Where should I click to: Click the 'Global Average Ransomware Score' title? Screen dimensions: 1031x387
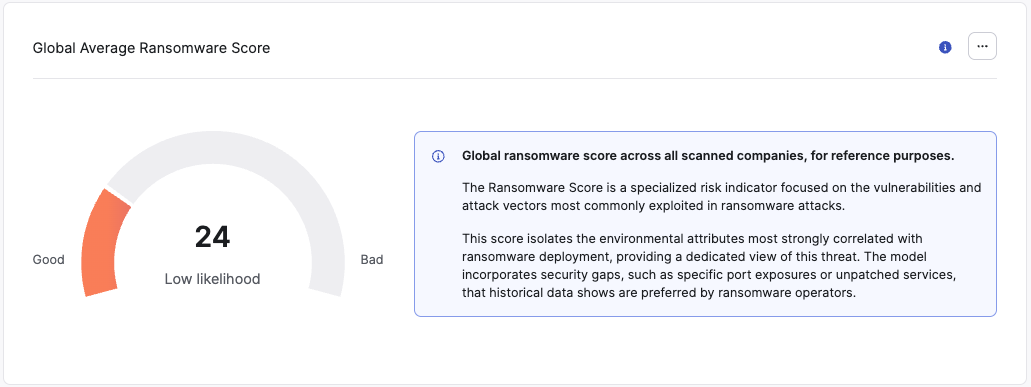point(151,48)
